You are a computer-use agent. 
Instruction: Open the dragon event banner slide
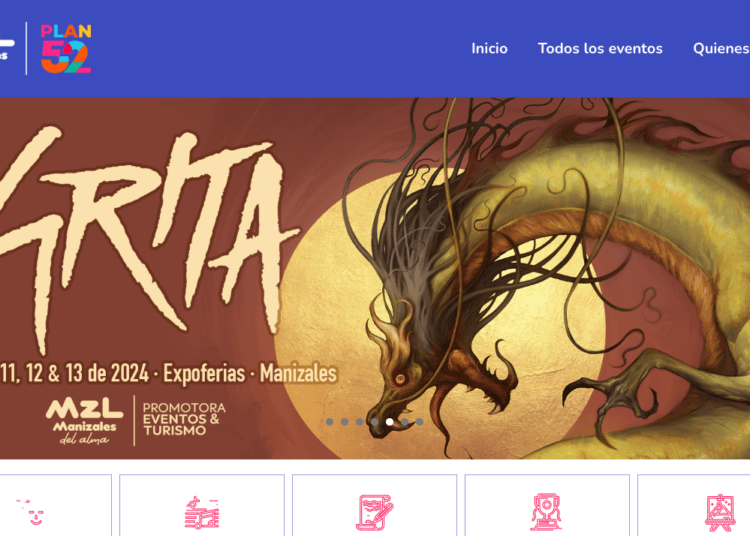tap(375, 278)
